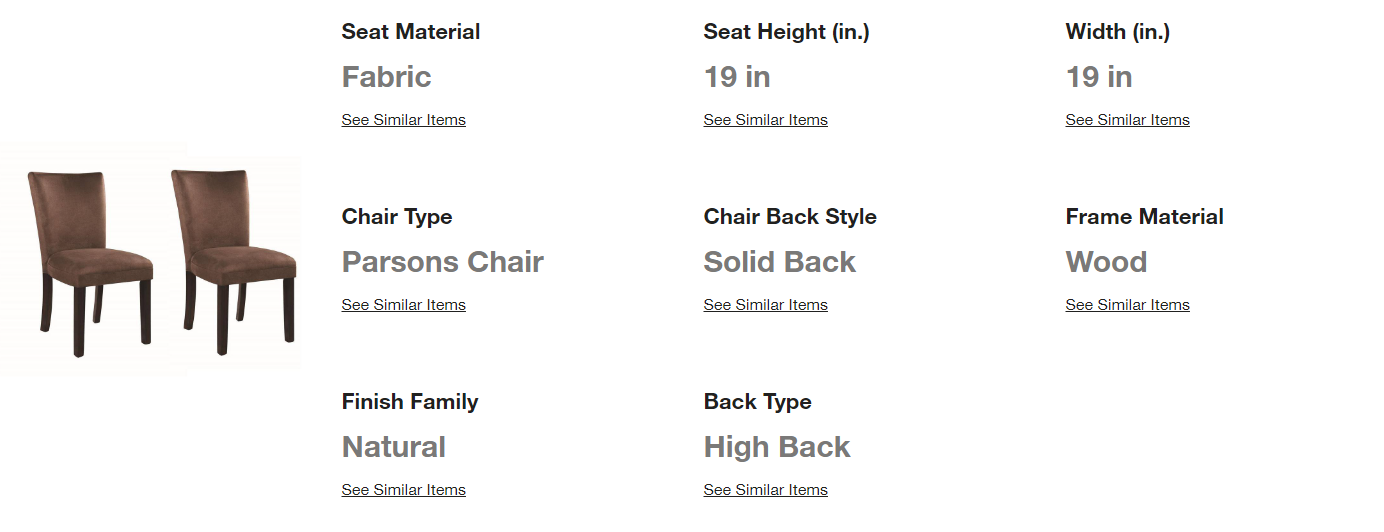1384x532 pixels.
Task: Follow See Similar Items link below Width
Action: pyautogui.click(x=1127, y=120)
